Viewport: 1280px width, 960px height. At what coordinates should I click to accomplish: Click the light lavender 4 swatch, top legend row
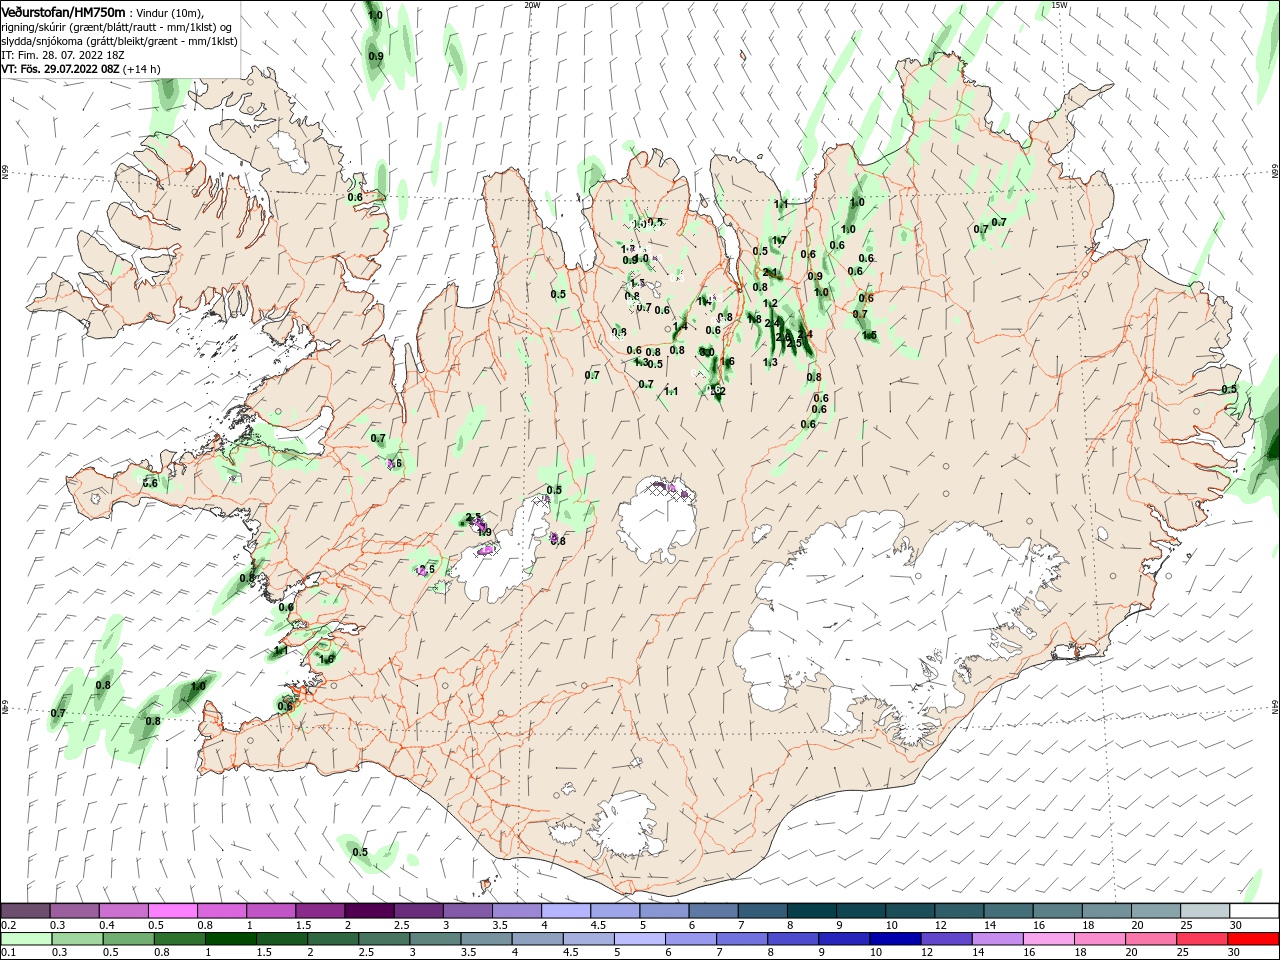coord(565,911)
